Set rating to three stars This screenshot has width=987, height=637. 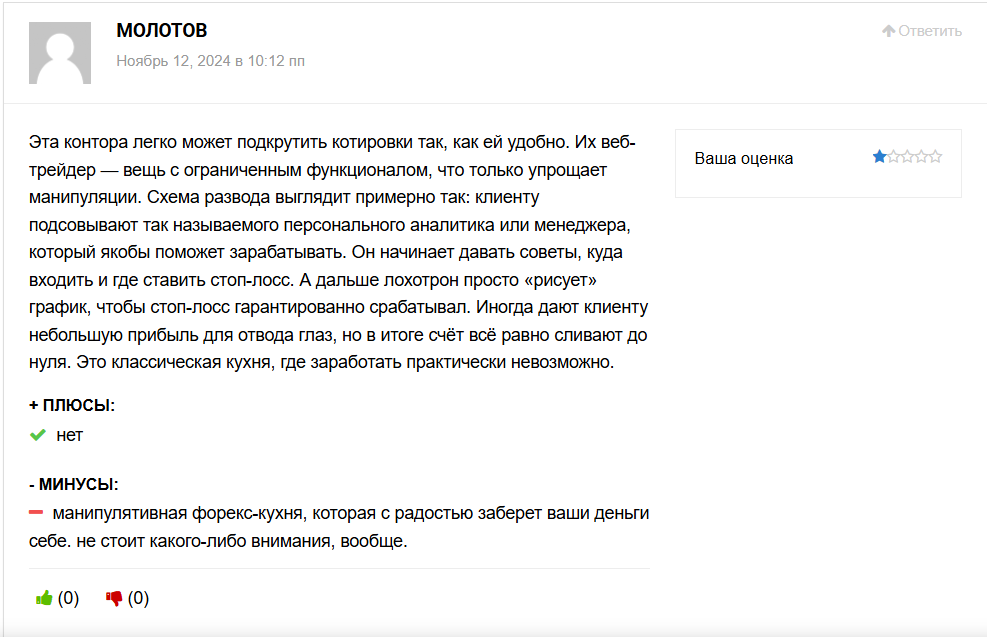pyautogui.click(x=907, y=157)
